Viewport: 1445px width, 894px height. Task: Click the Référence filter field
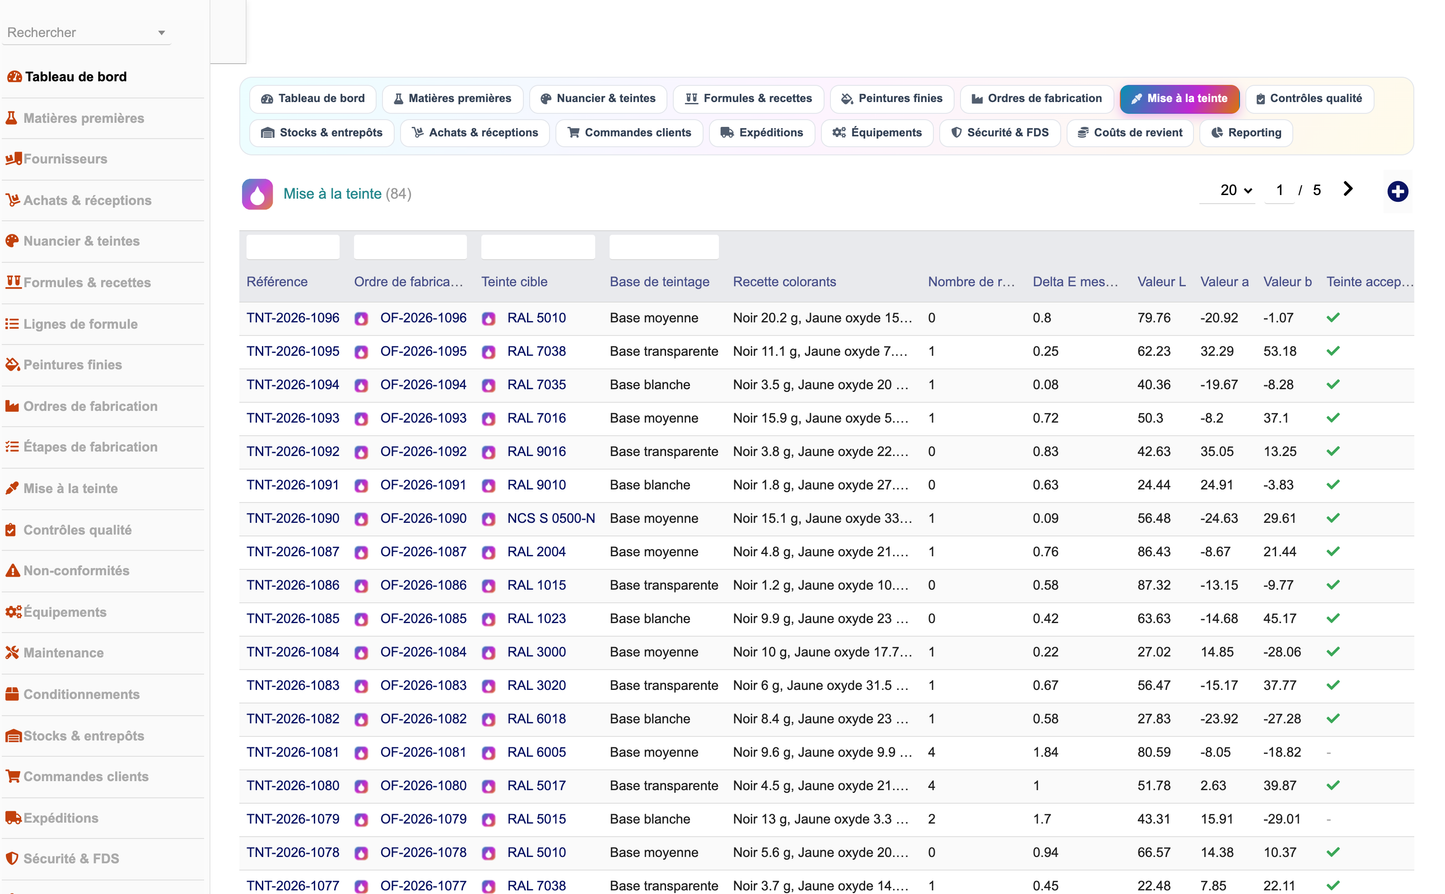[x=293, y=247]
